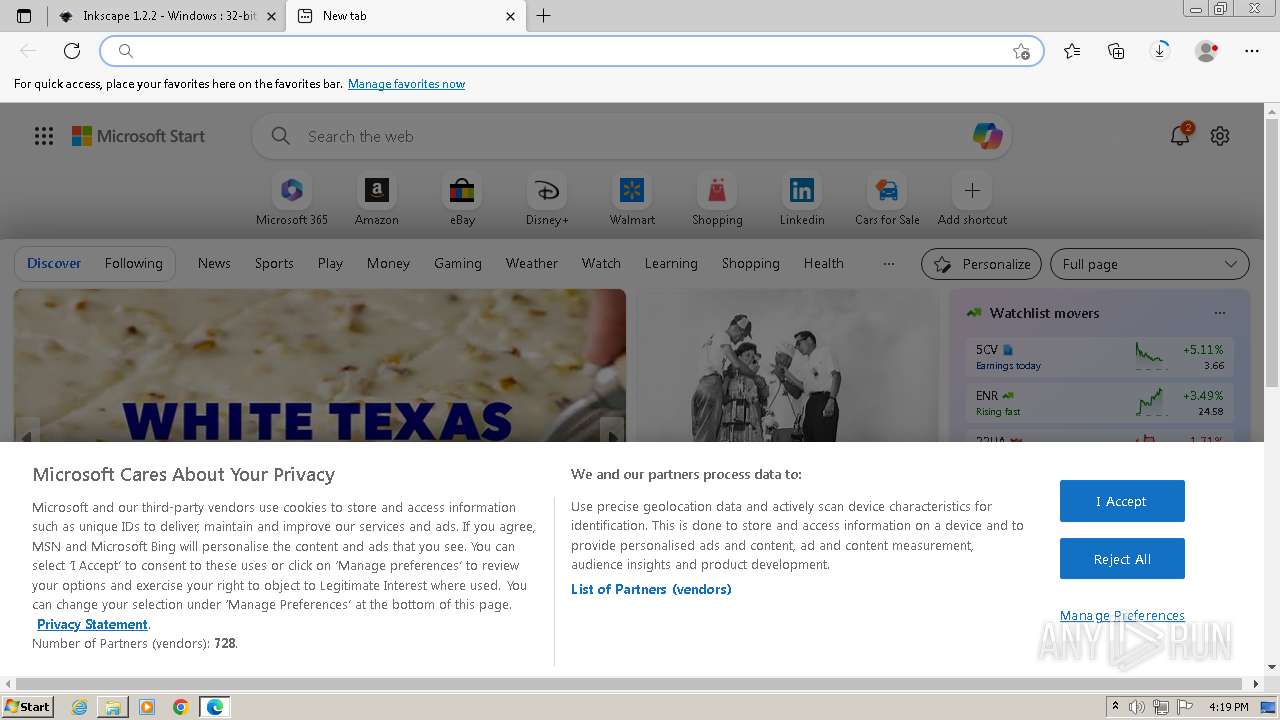Open the Favorites list icon

click(x=1072, y=51)
